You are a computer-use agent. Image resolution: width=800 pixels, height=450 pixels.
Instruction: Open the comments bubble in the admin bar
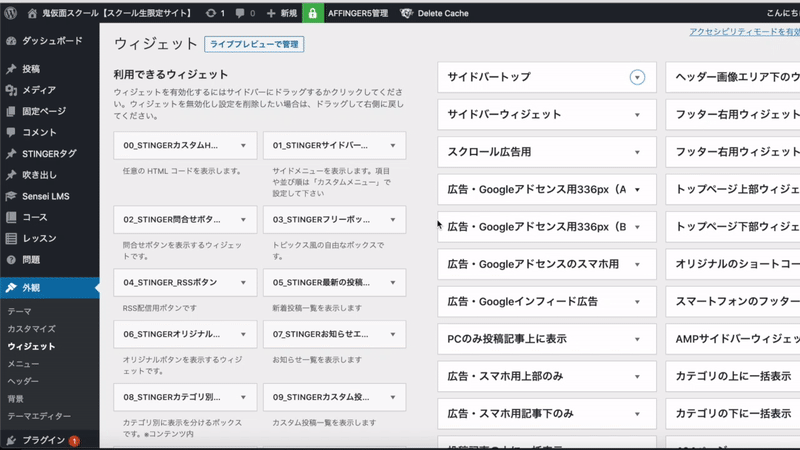(240, 13)
